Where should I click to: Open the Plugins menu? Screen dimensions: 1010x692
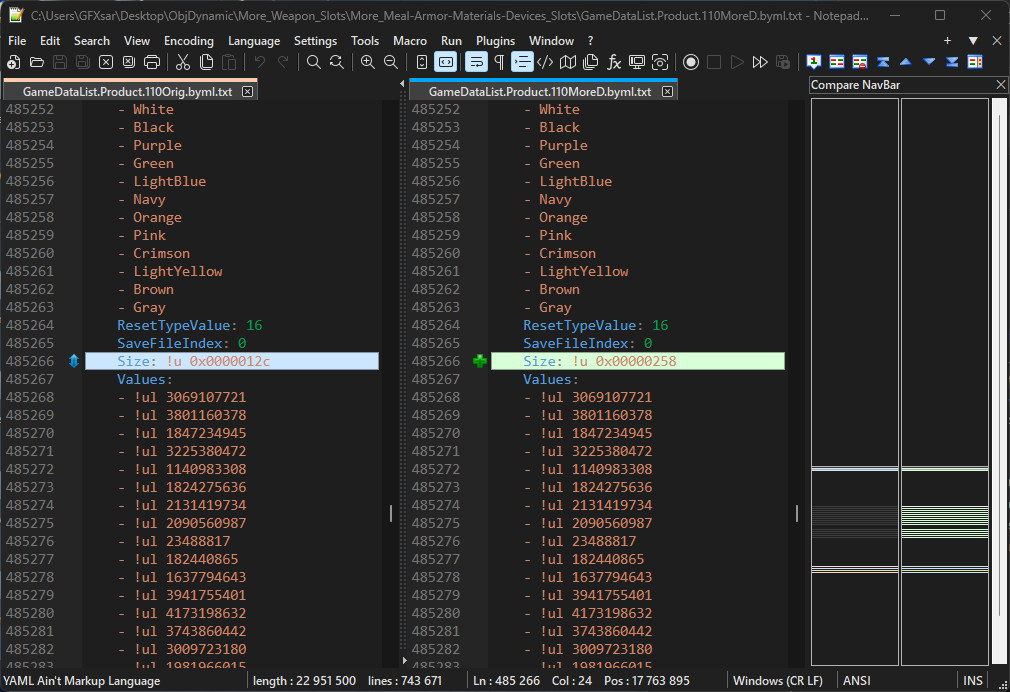click(x=495, y=41)
